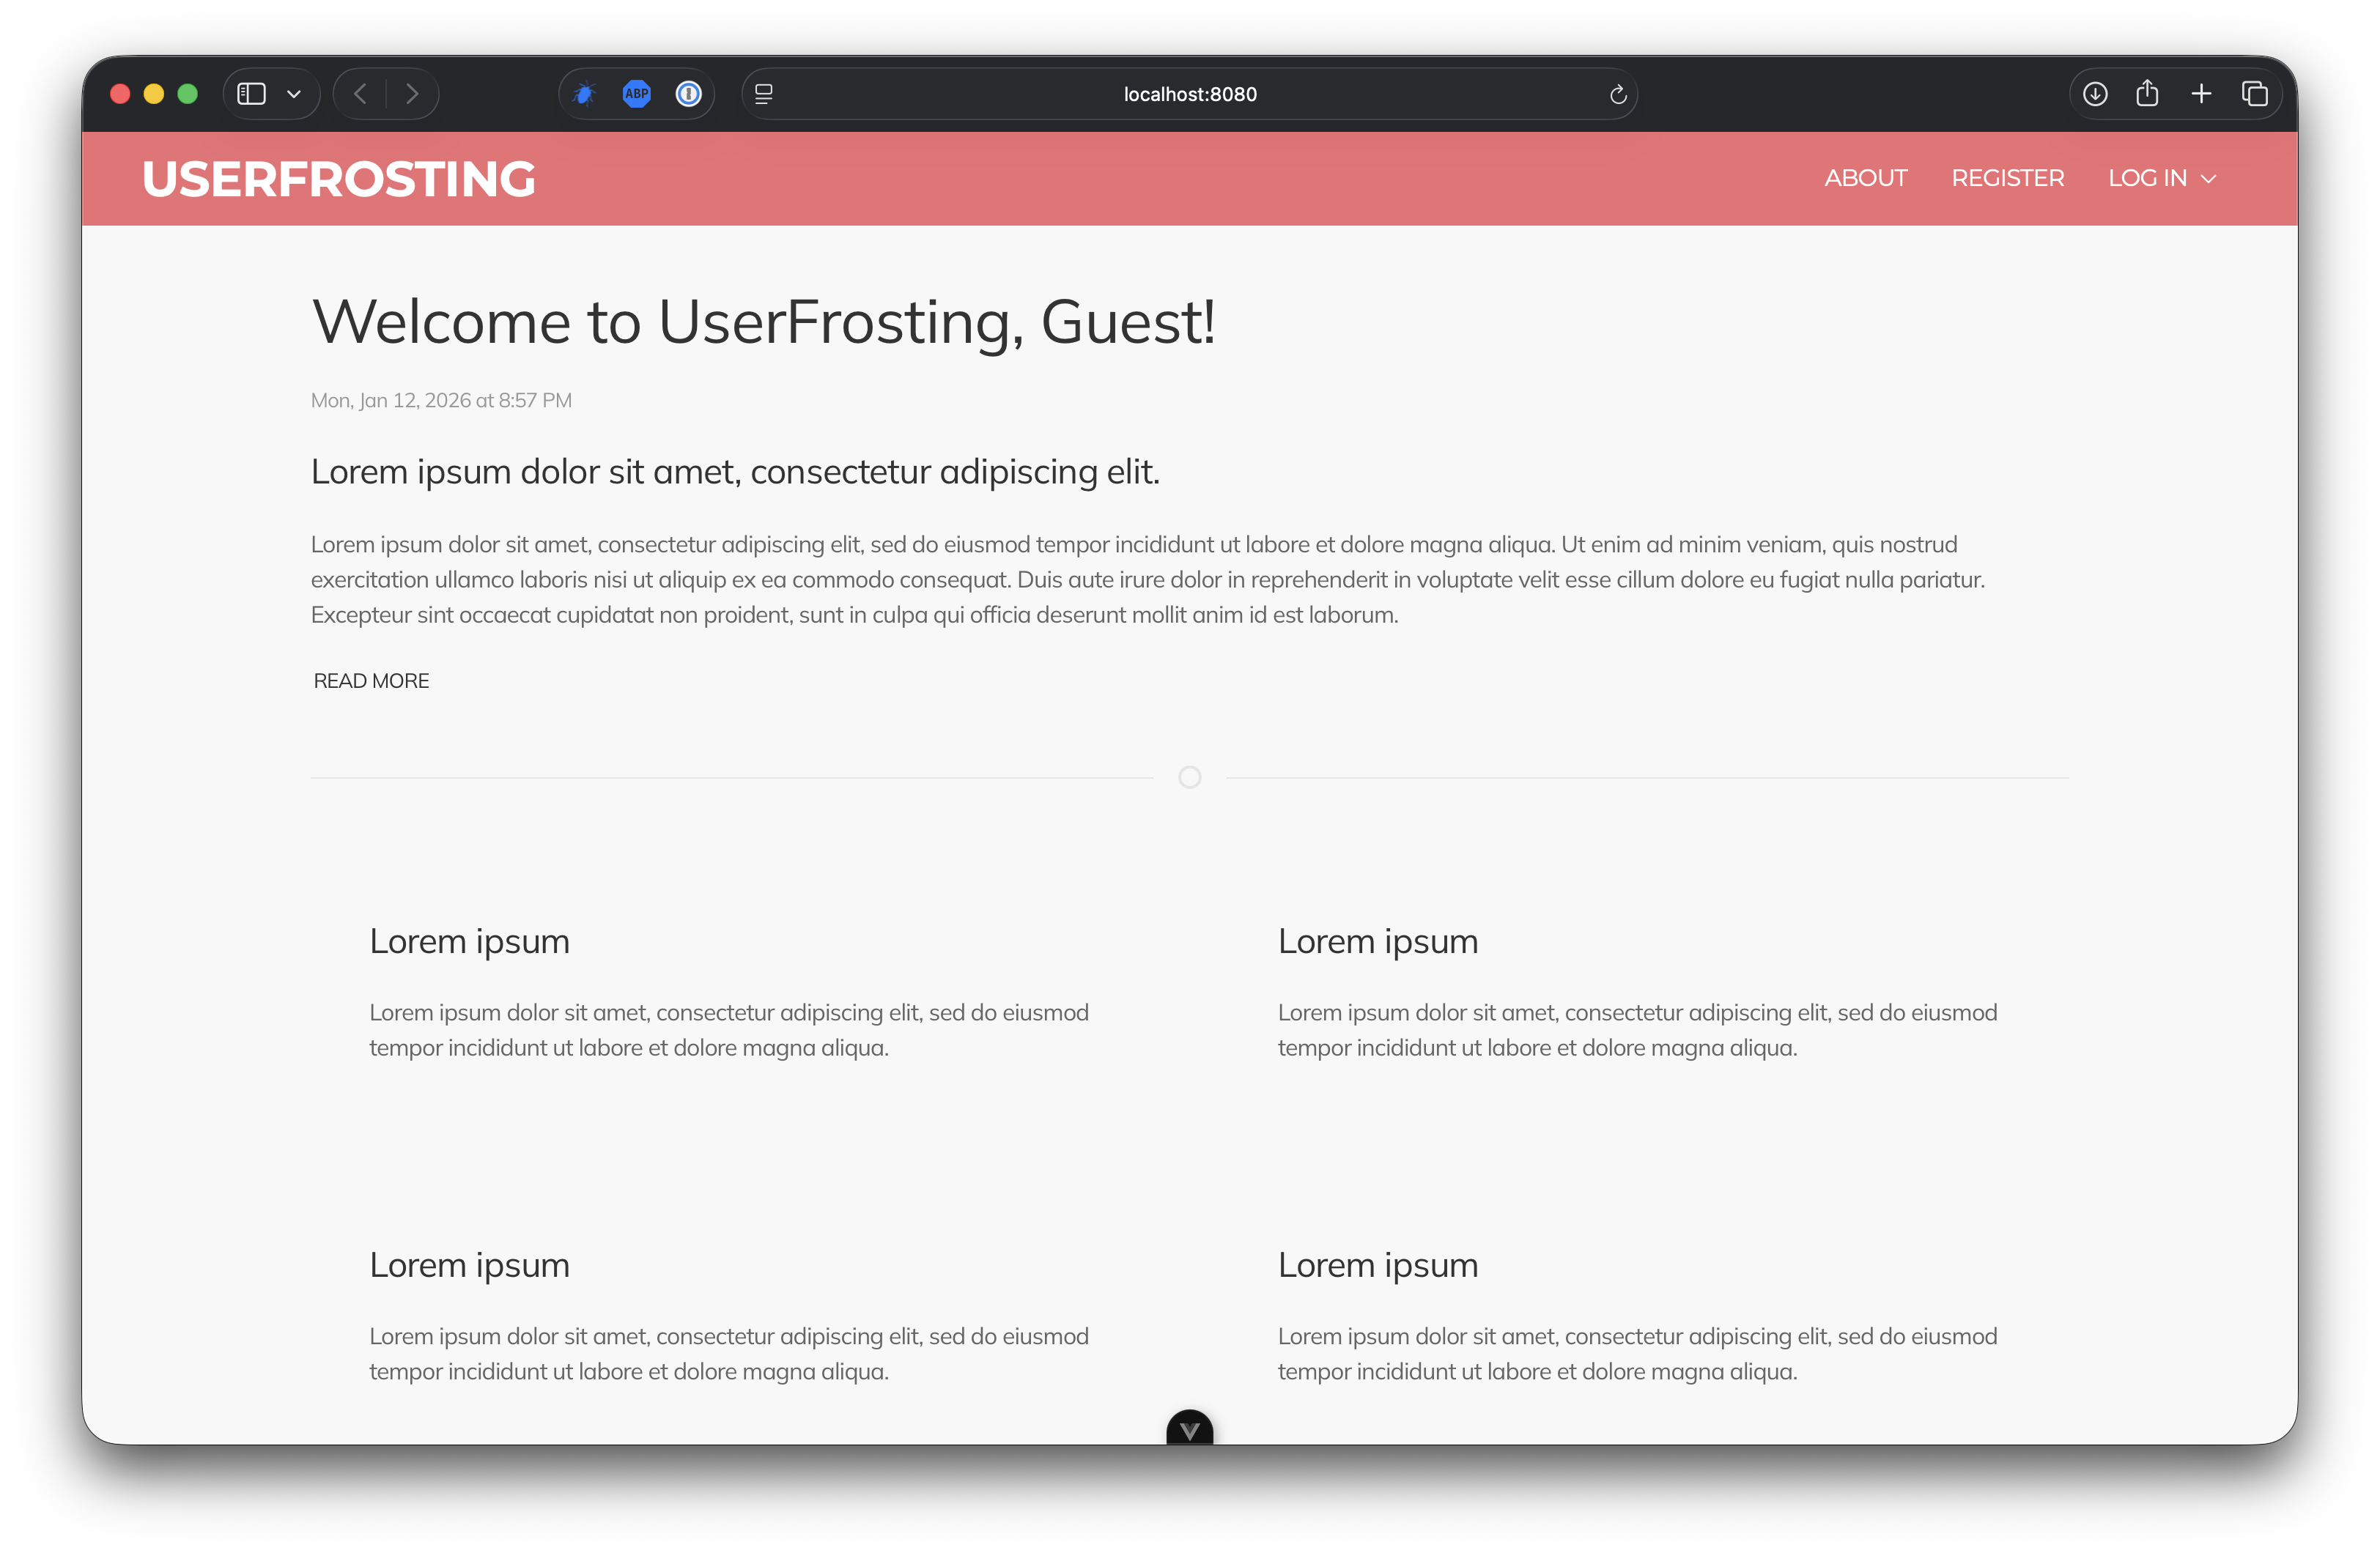Open the Share sheet icon
This screenshot has height=1553, width=2380.
(2147, 93)
